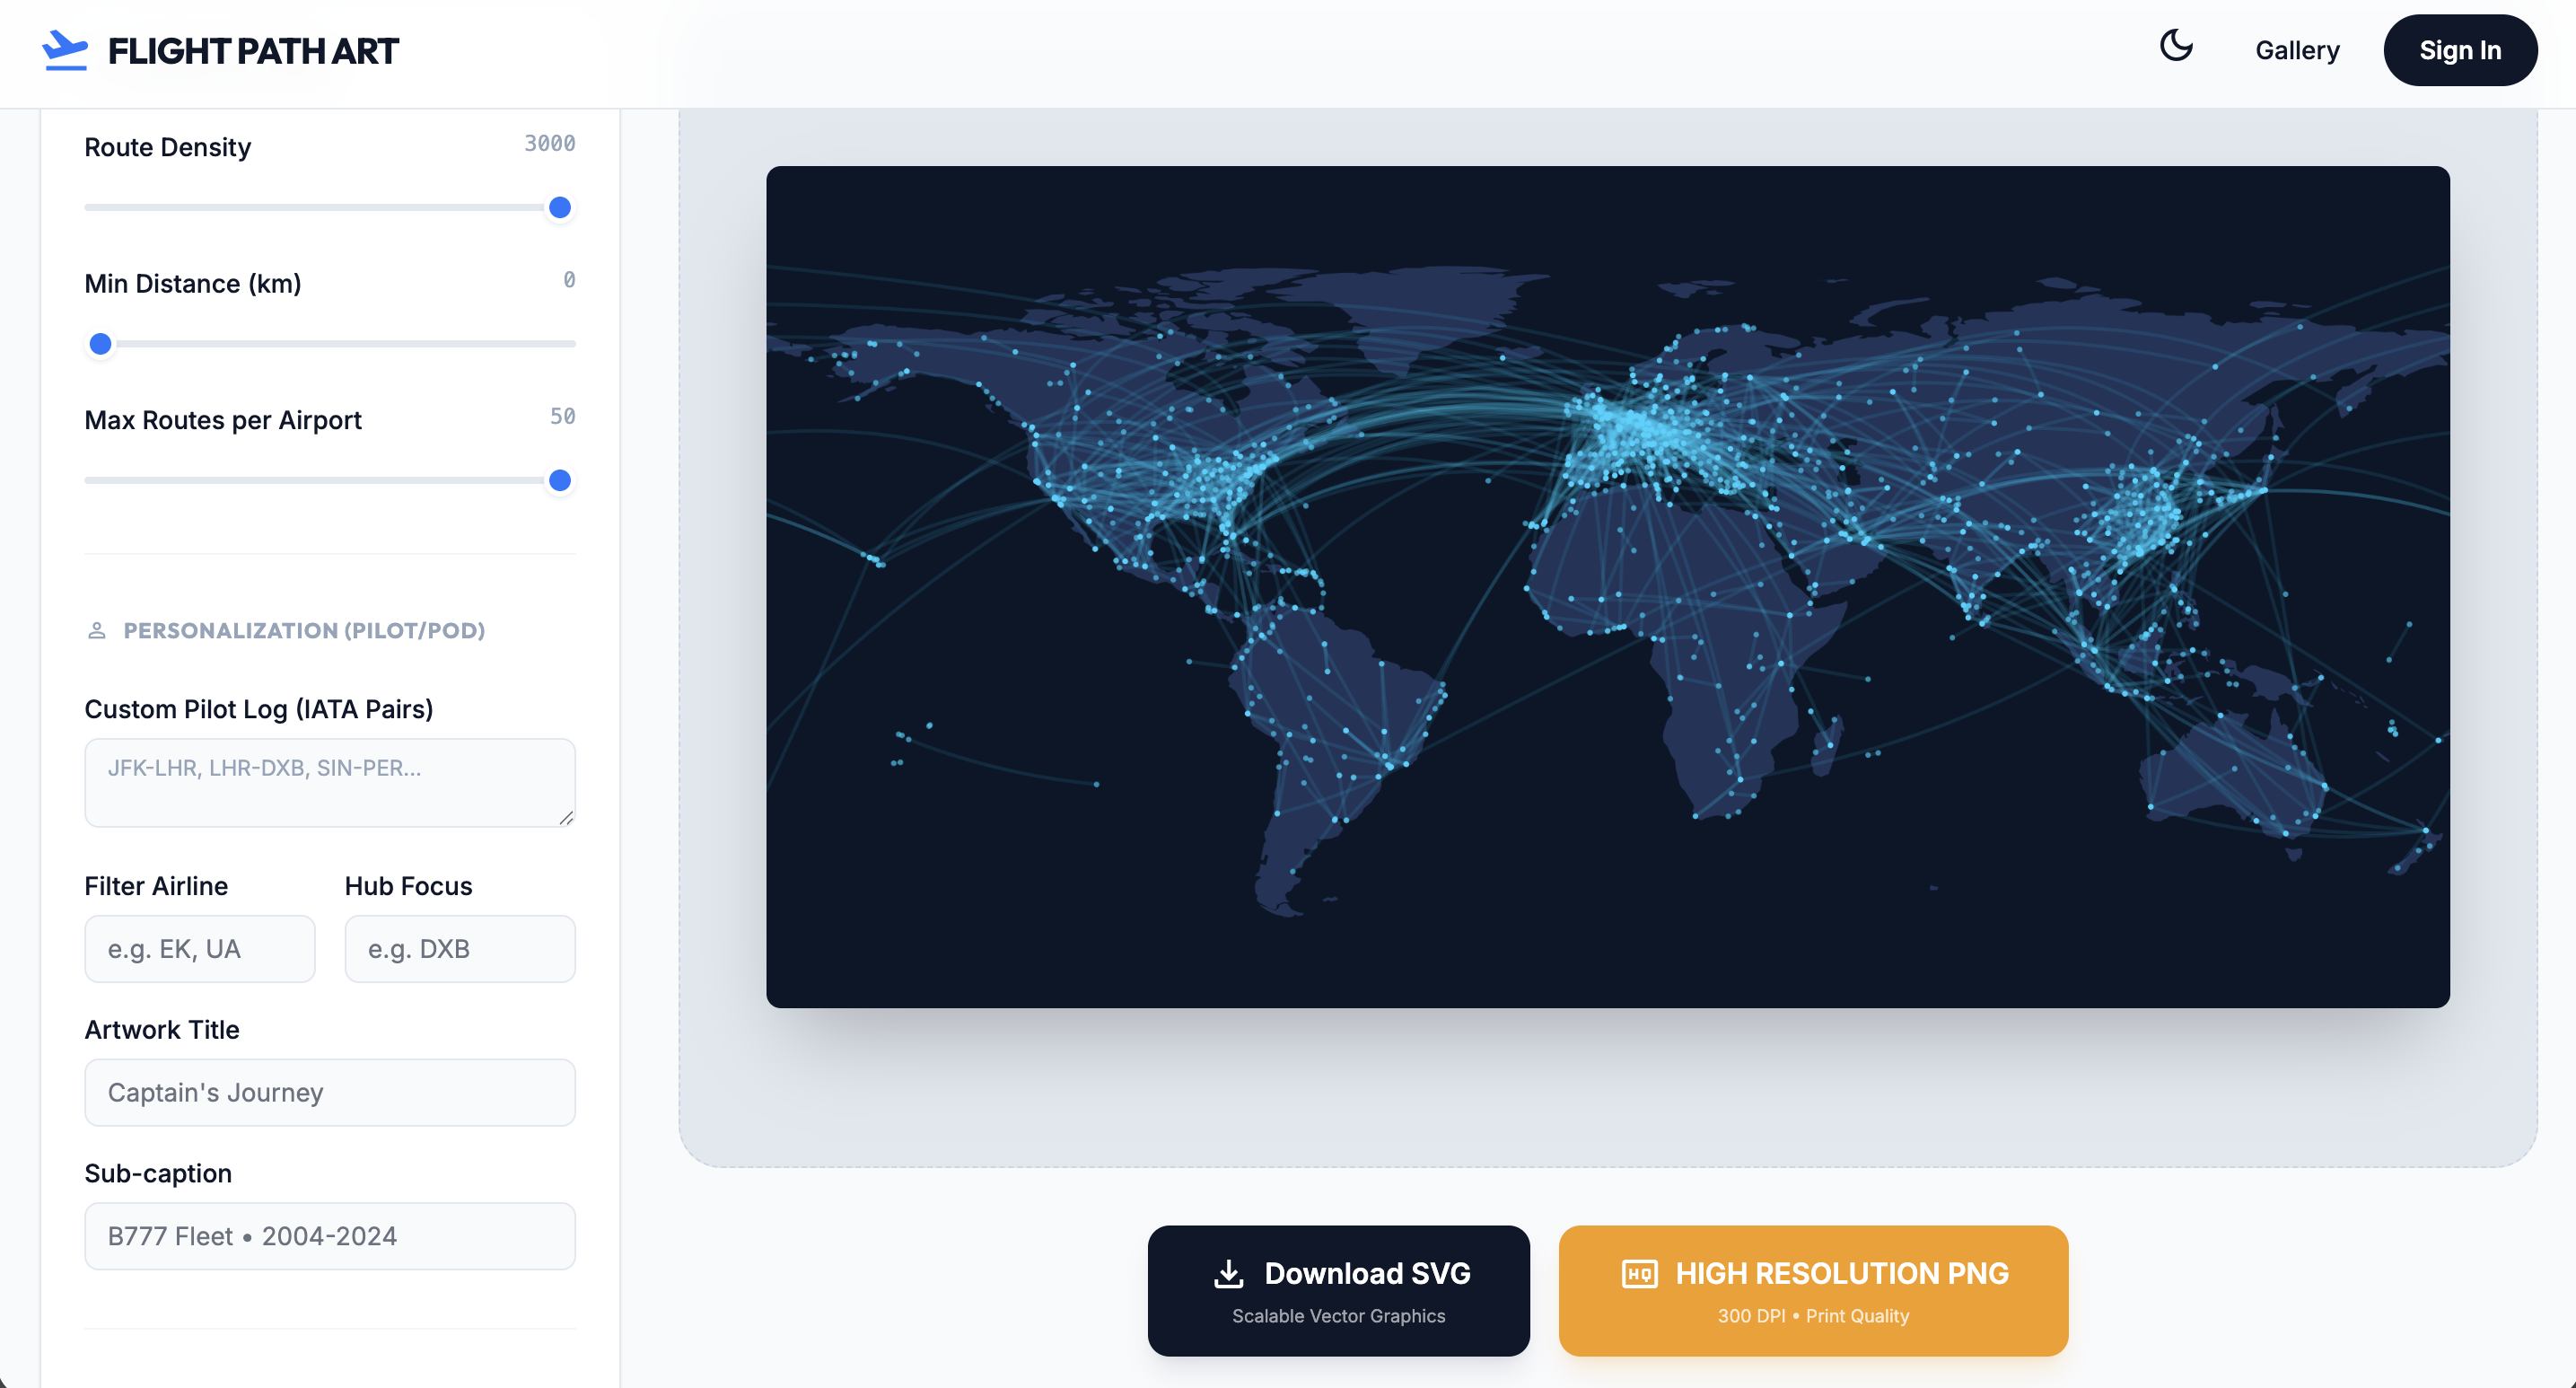The width and height of the screenshot is (2576, 1388).
Task: Download the artwork as SVG
Action: [1338, 1291]
